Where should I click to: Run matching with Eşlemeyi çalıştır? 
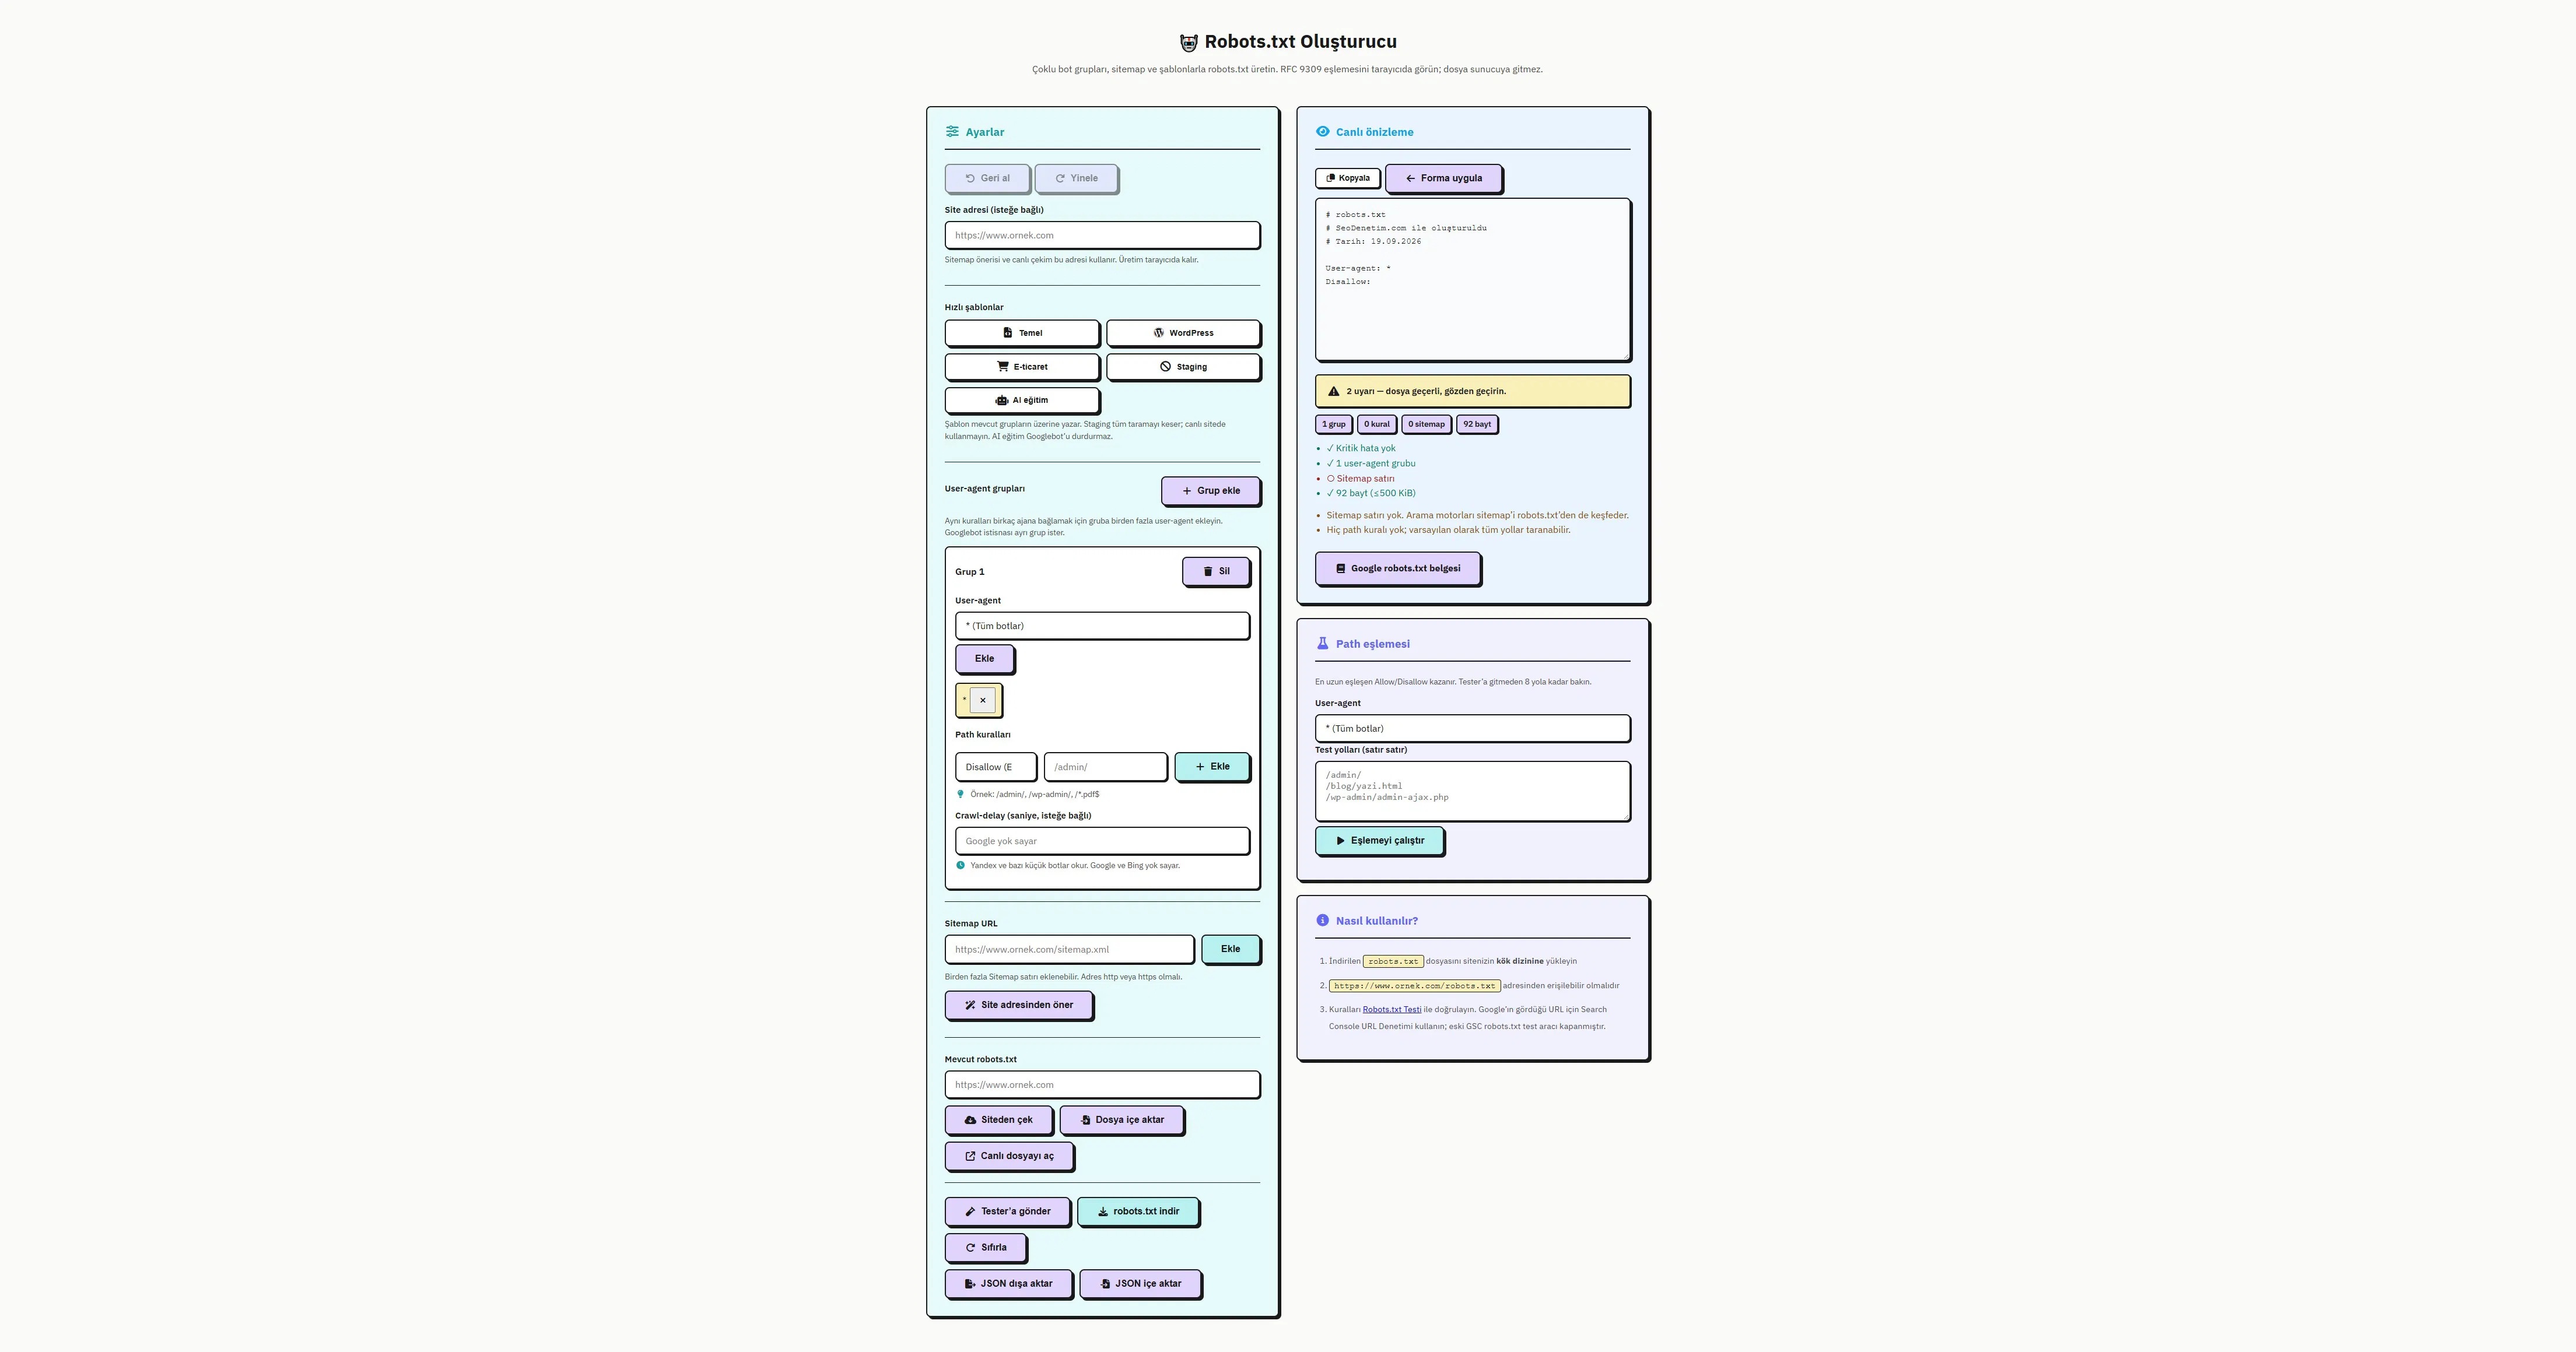click(x=1379, y=840)
